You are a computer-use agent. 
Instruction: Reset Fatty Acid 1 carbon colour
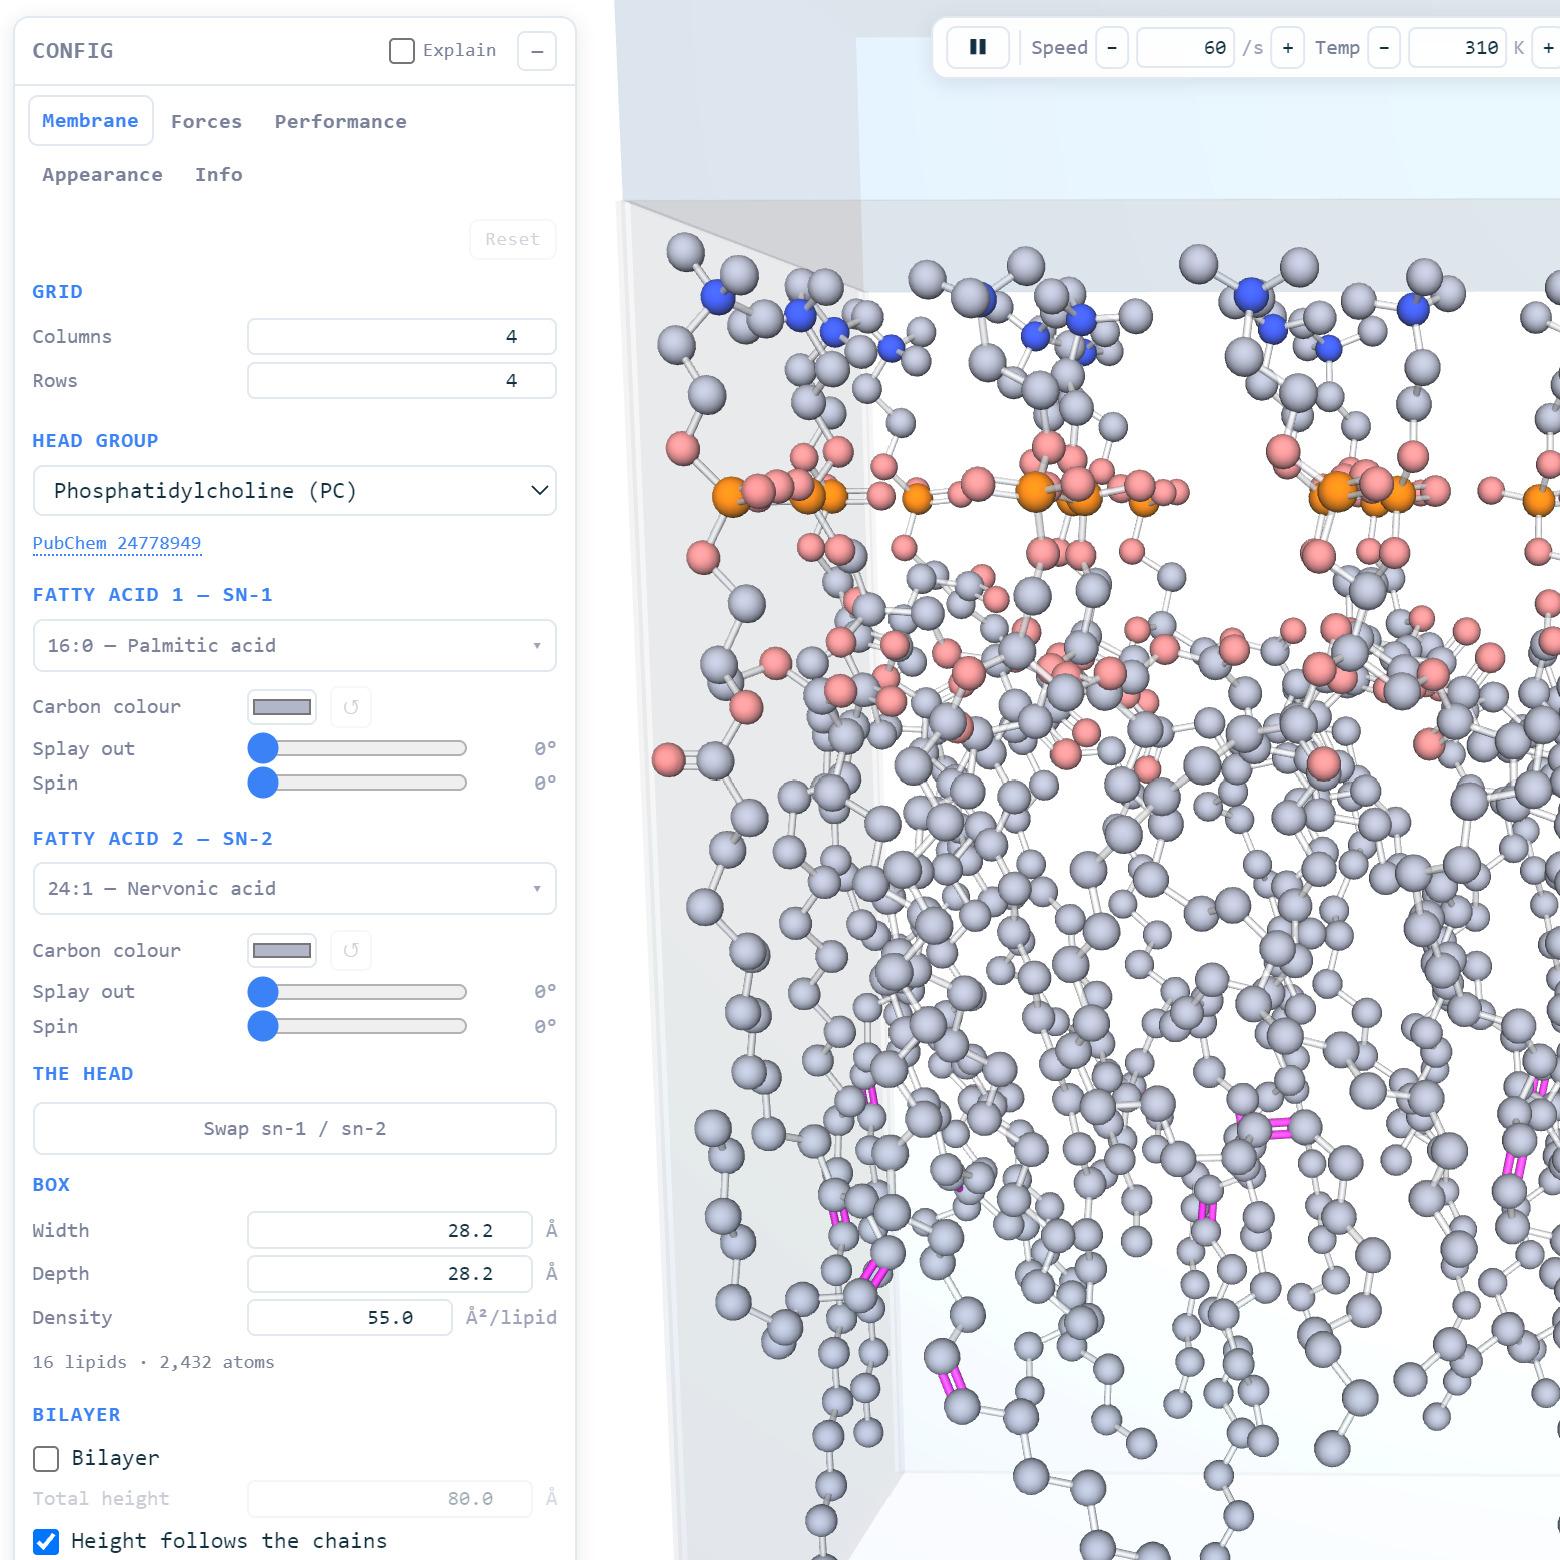tap(351, 707)
